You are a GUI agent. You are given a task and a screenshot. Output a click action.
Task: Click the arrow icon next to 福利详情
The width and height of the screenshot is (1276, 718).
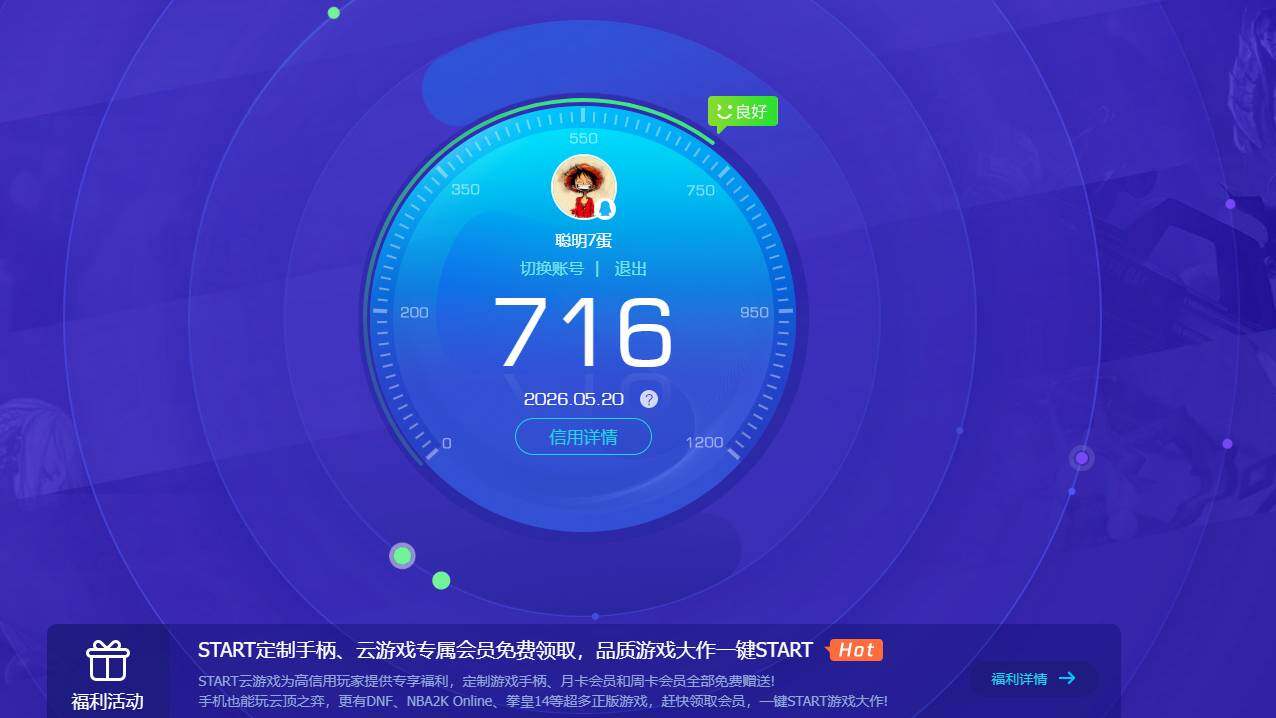1067,678
